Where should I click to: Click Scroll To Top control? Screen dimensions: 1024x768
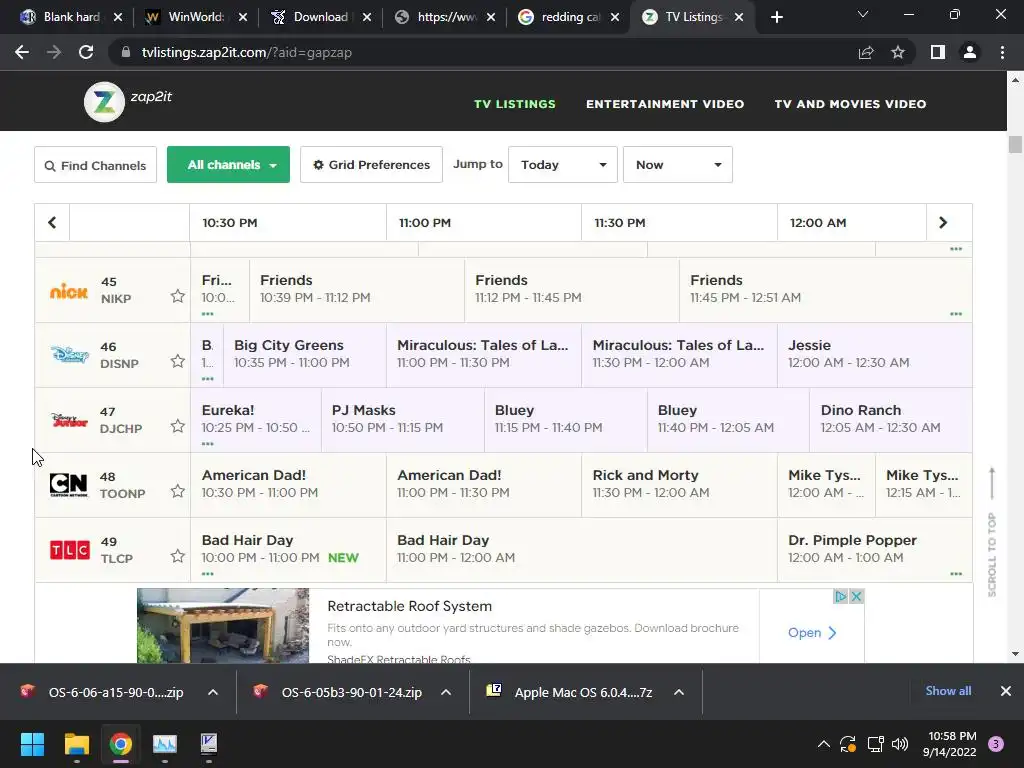[x=992, y=532]
